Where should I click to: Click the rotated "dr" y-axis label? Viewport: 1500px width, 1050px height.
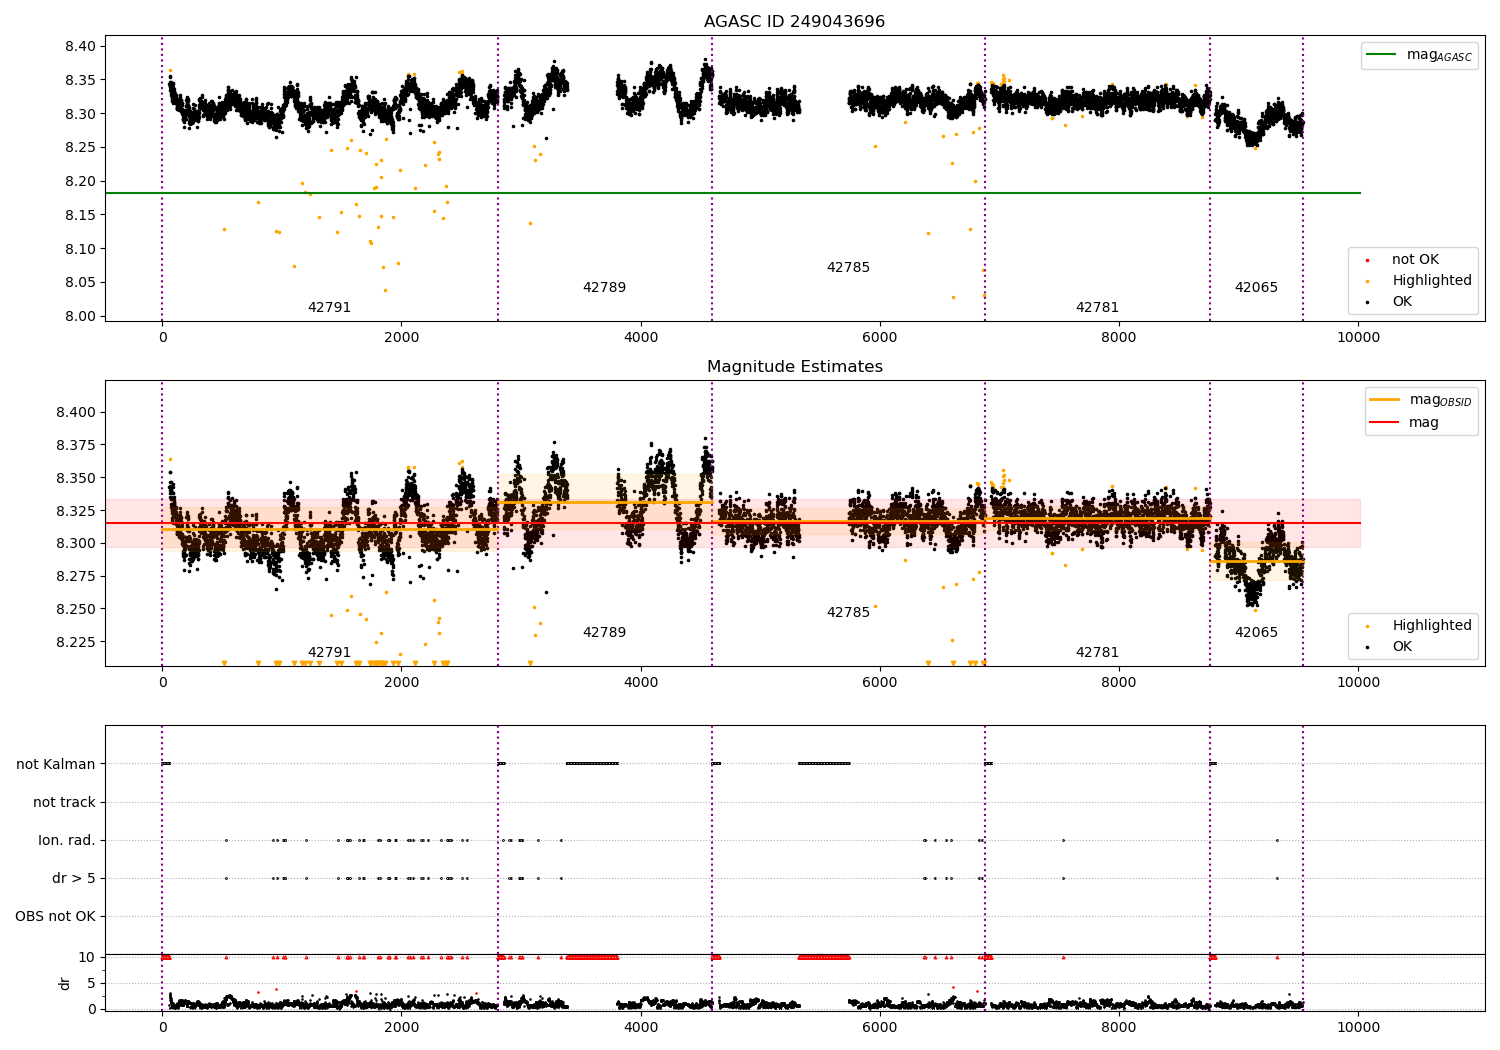click(65, 983)
